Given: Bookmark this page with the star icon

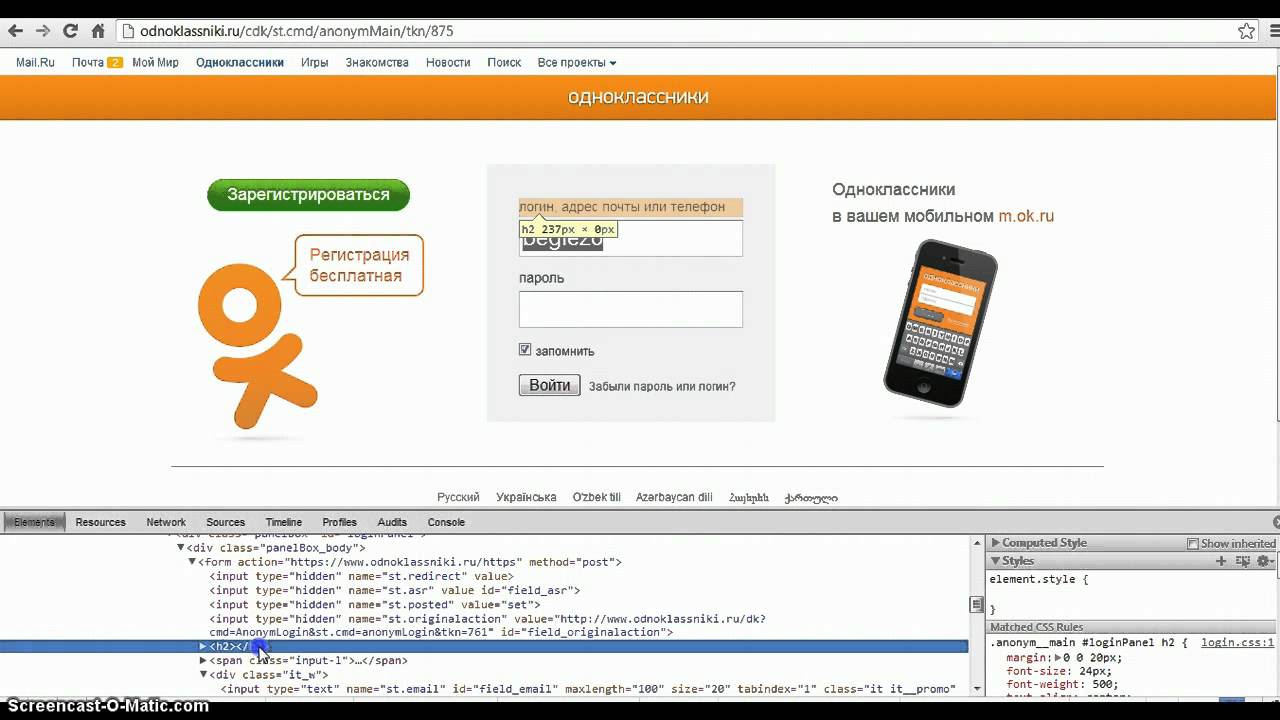Looking at the screenshot, I should [1246, 31].
